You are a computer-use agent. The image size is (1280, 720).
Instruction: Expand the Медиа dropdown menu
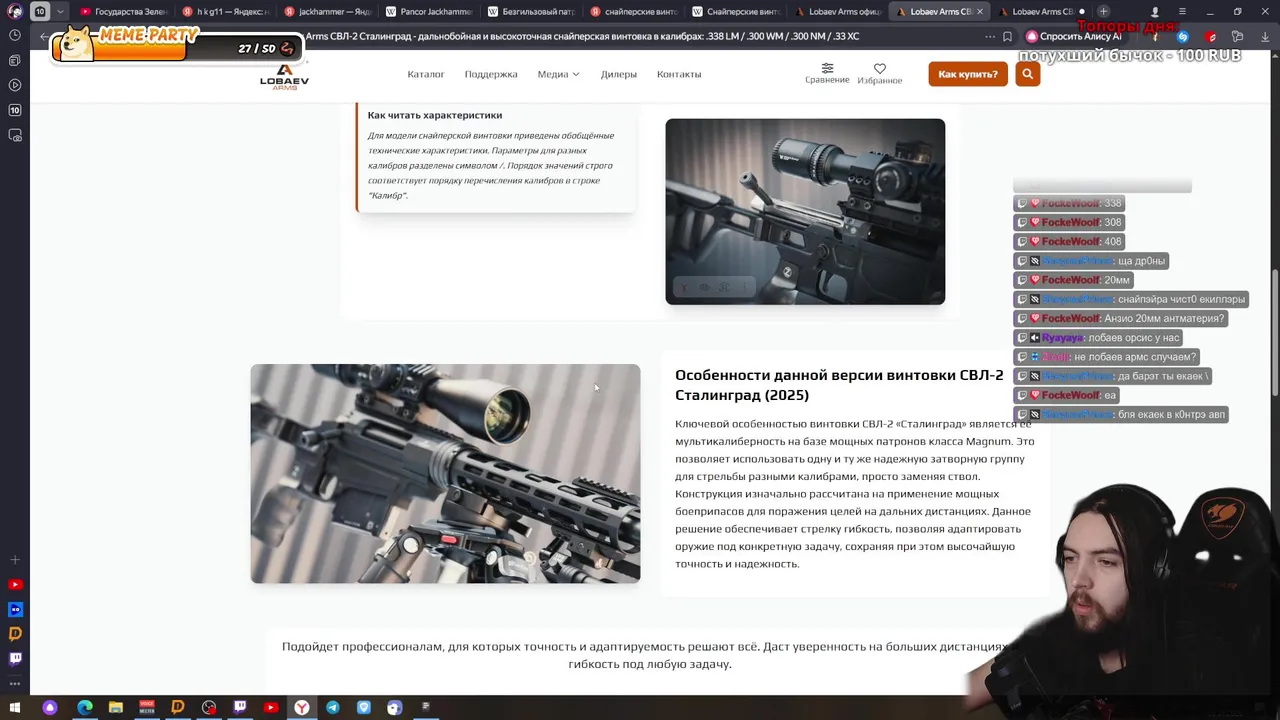558,74
